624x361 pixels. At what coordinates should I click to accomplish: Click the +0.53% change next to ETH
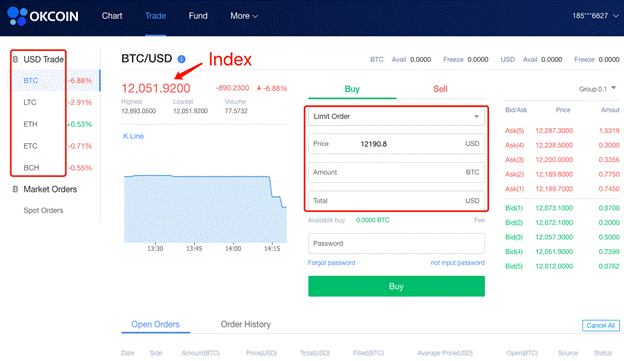(x=80, y=124)
